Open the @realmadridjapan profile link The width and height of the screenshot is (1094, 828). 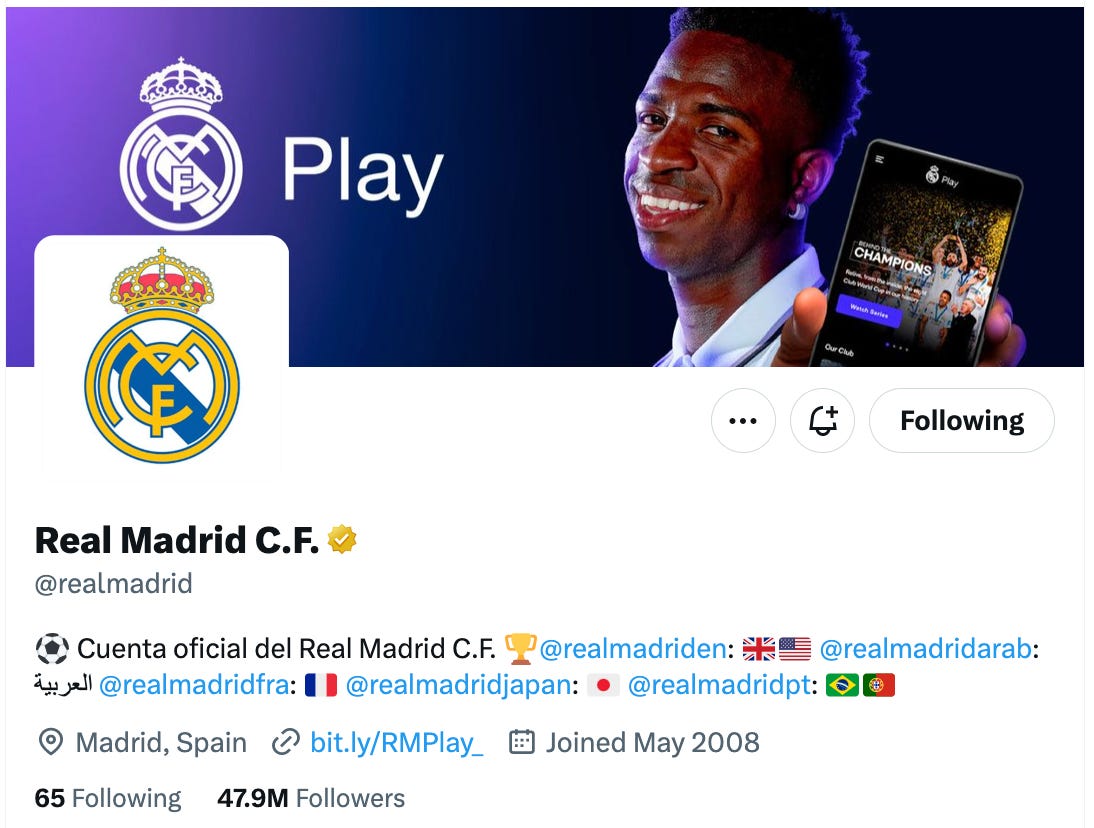[x=458, y=685]
